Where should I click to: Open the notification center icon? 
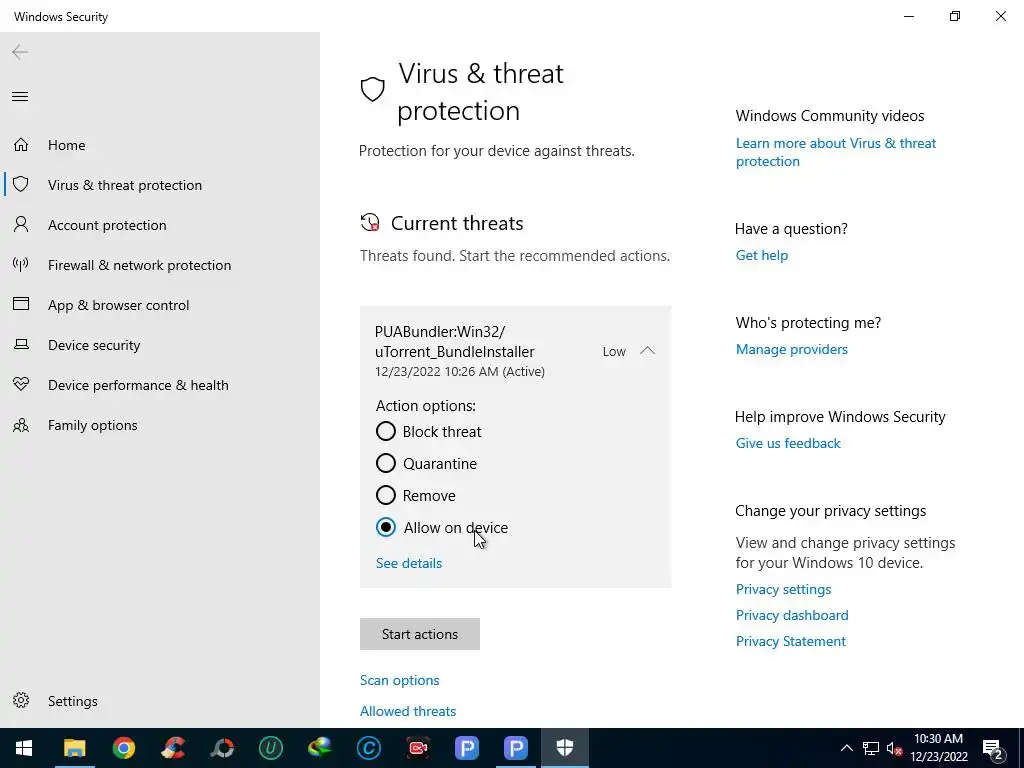pos(993,748)
